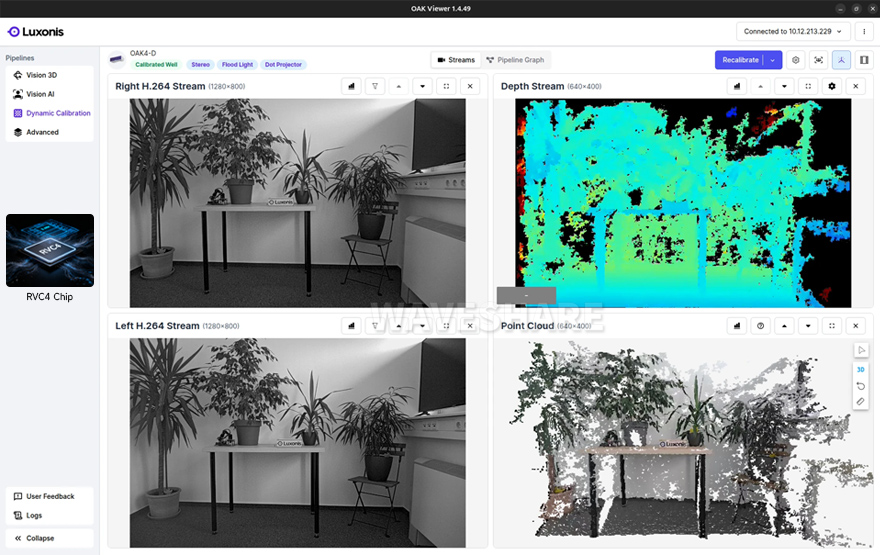Toggle 3D mode in Point Cloud view
The image size is (880, 555).
[x=861, y=369]
